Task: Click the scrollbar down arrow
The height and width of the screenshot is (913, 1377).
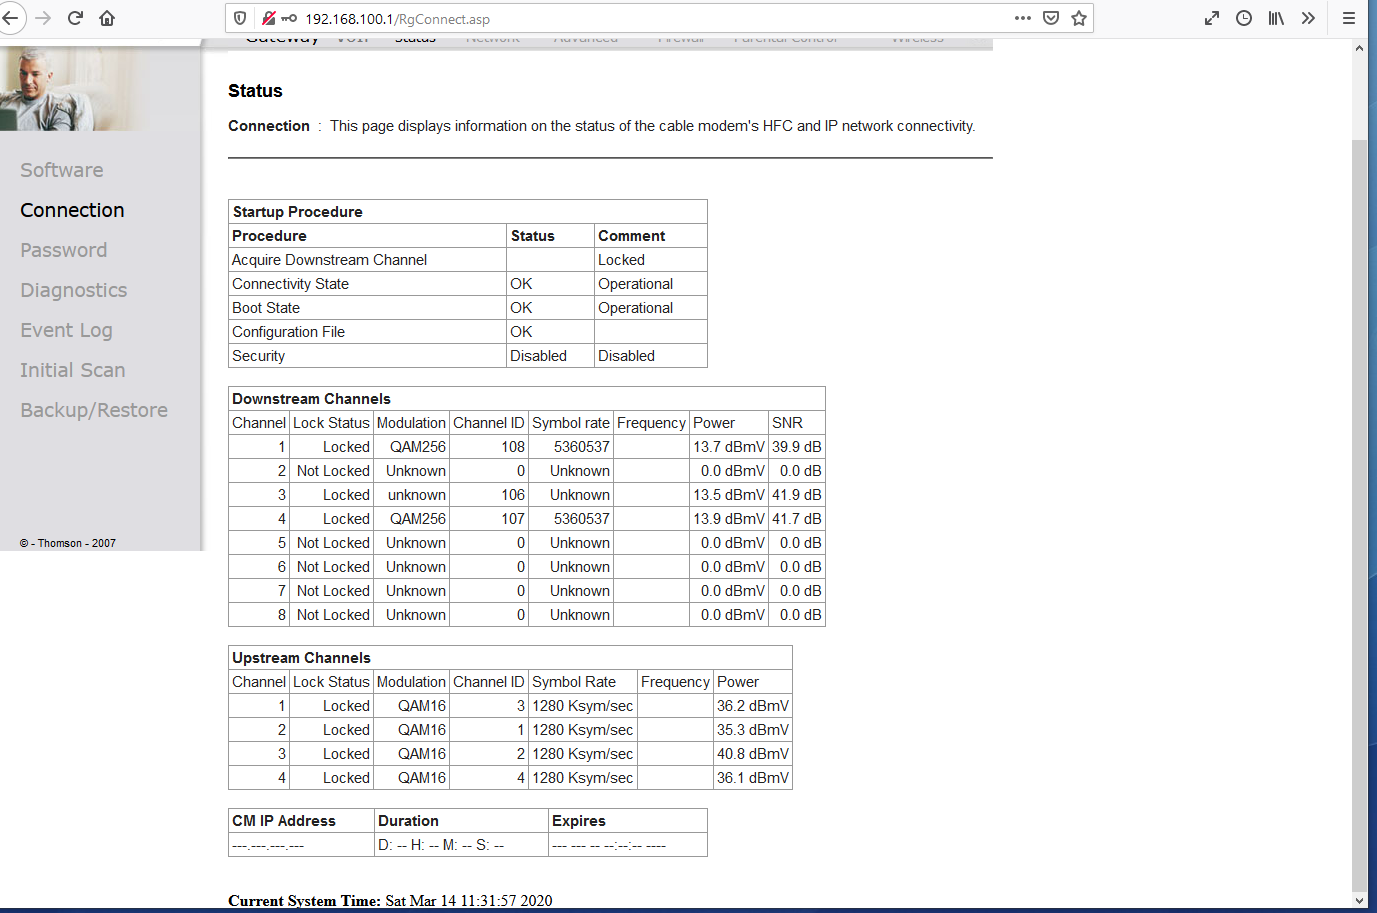Action: pyautogui.click(x=1359, y=900)
